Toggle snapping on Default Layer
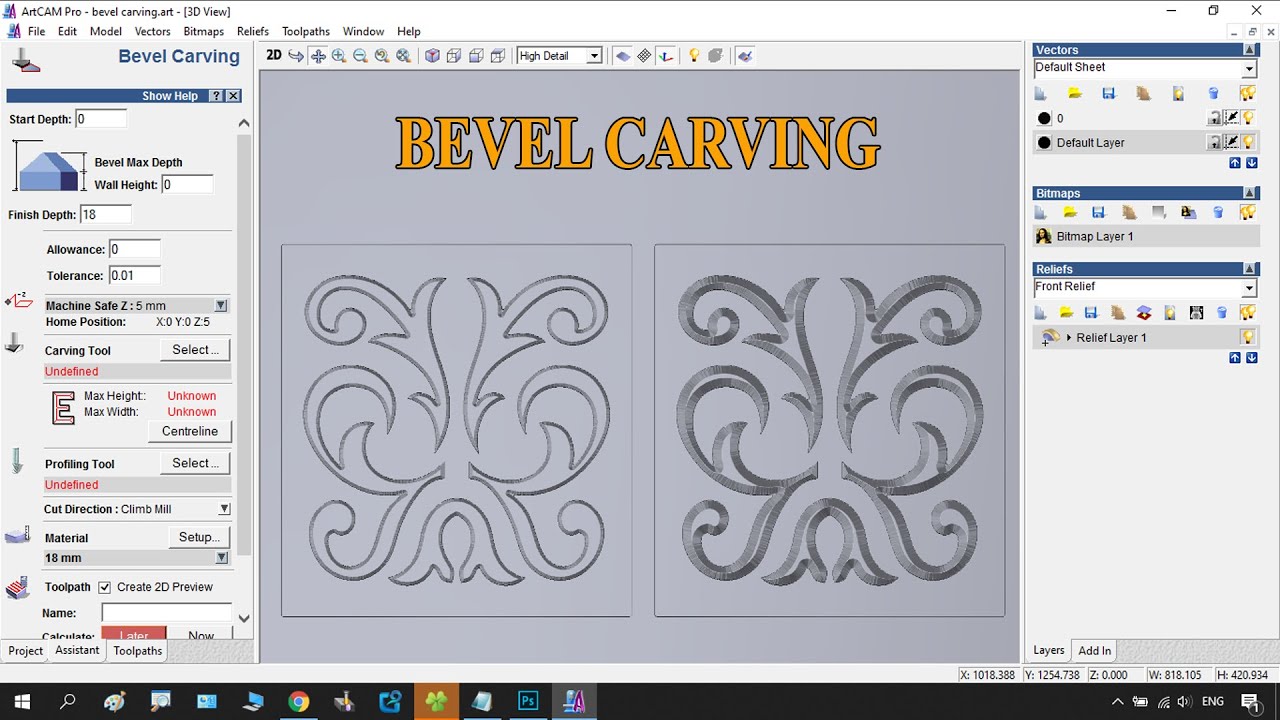The height and width of the screenshot is (720, 1280). pos(1232,142)
